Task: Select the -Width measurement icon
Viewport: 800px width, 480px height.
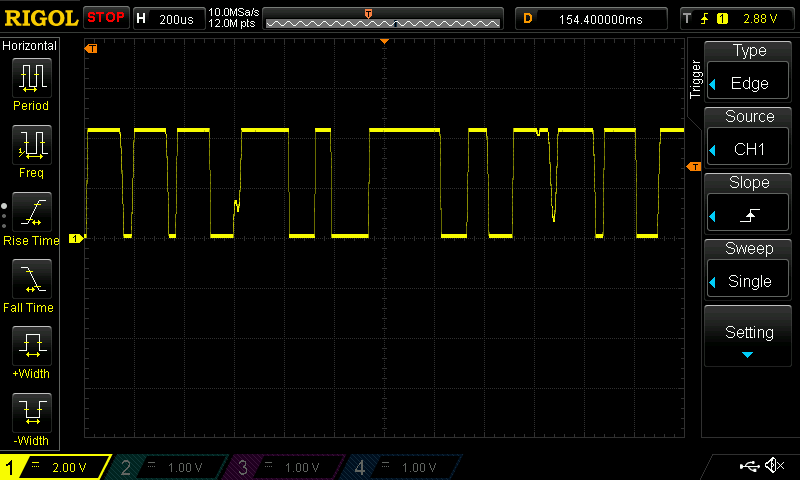Action: pos(32,413)
